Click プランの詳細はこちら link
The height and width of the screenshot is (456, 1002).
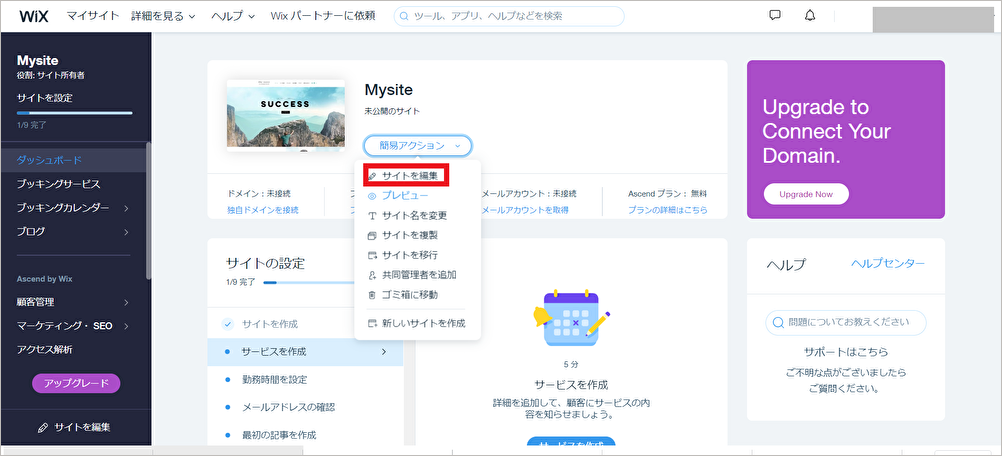click(x=668, y=209)
